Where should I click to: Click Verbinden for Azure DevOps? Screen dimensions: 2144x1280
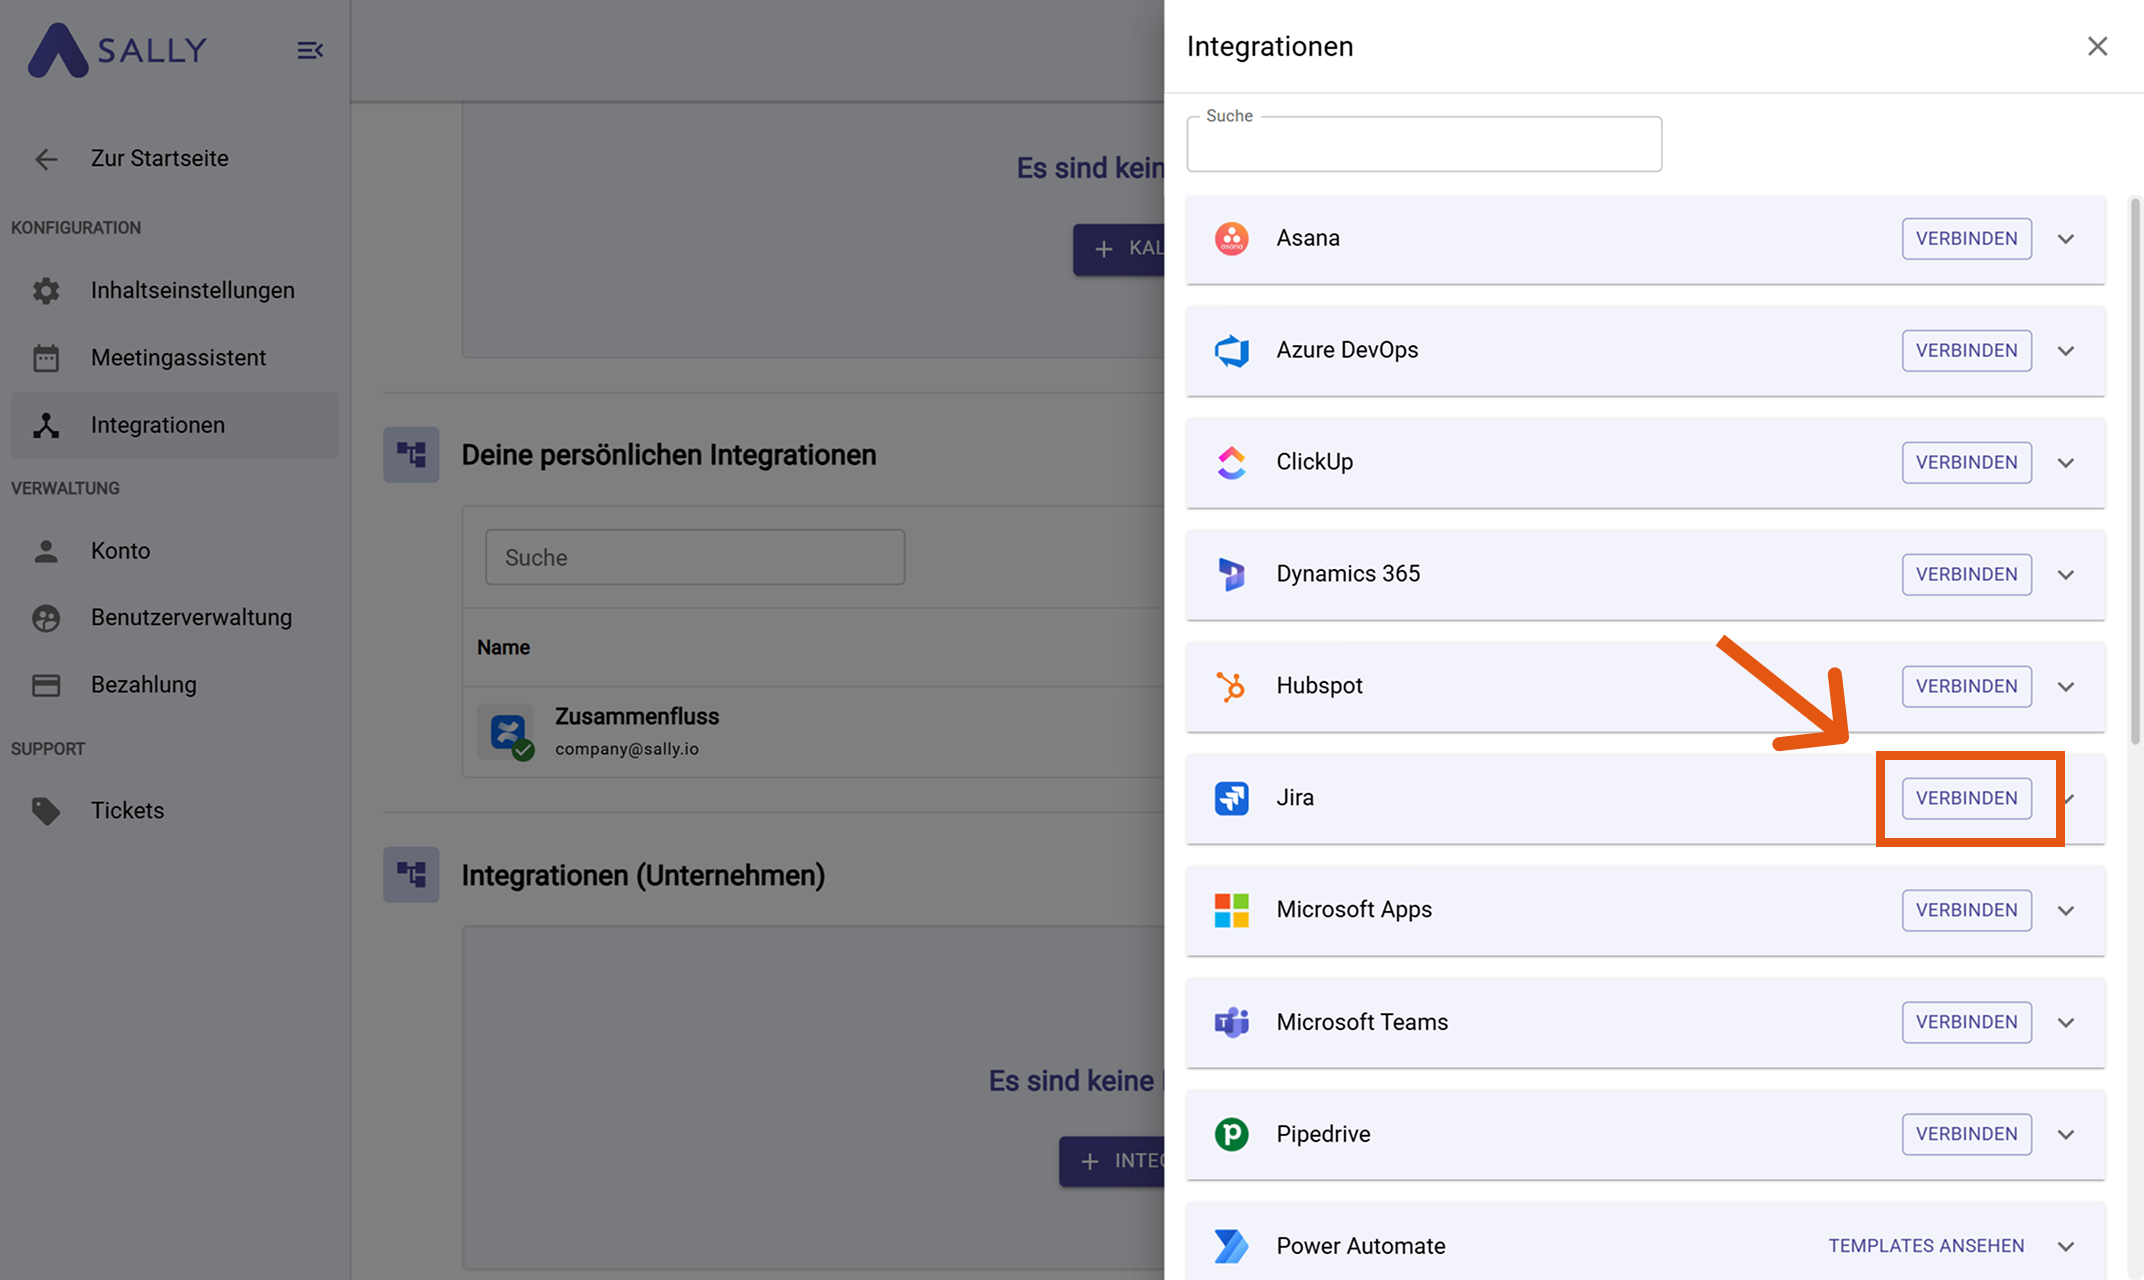click(1966, 351)
